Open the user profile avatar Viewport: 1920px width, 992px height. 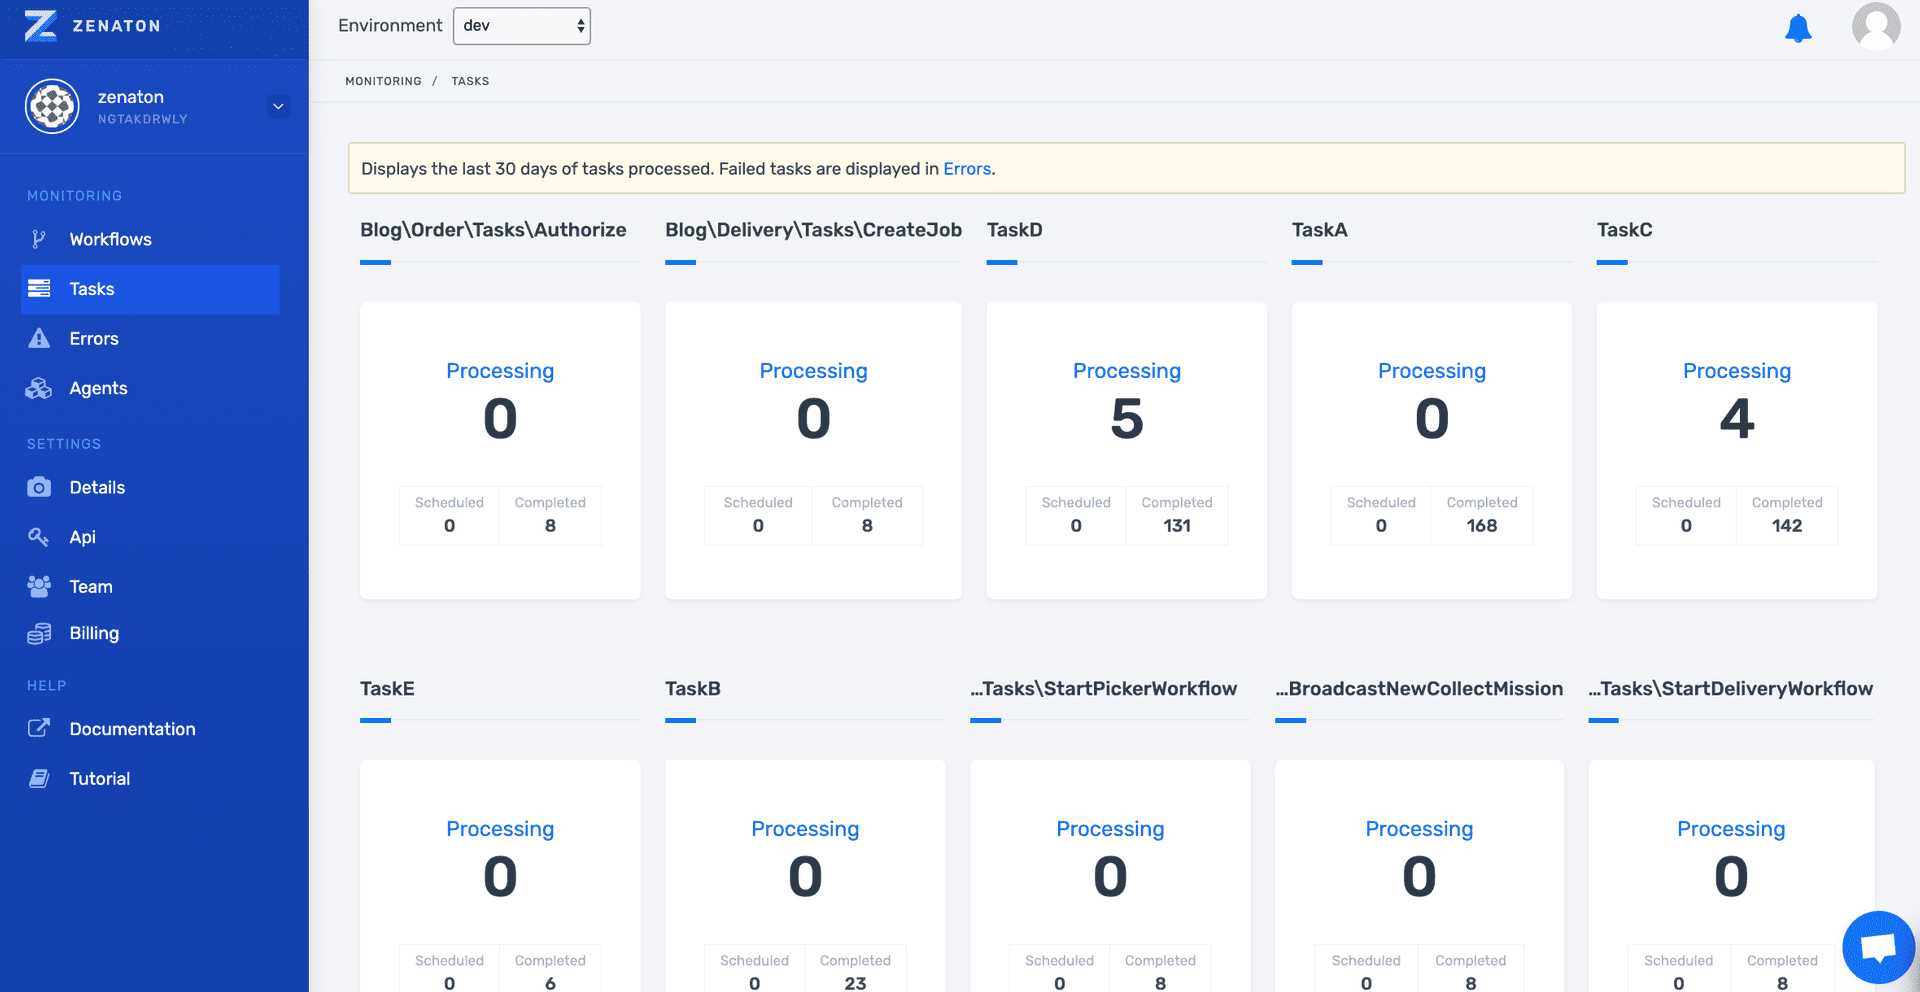[x=1876, y=26]
